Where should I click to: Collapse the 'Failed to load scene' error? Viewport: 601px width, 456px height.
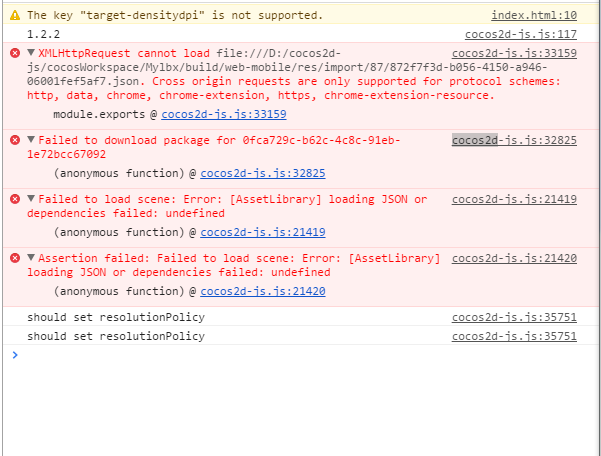pos(31,199)
